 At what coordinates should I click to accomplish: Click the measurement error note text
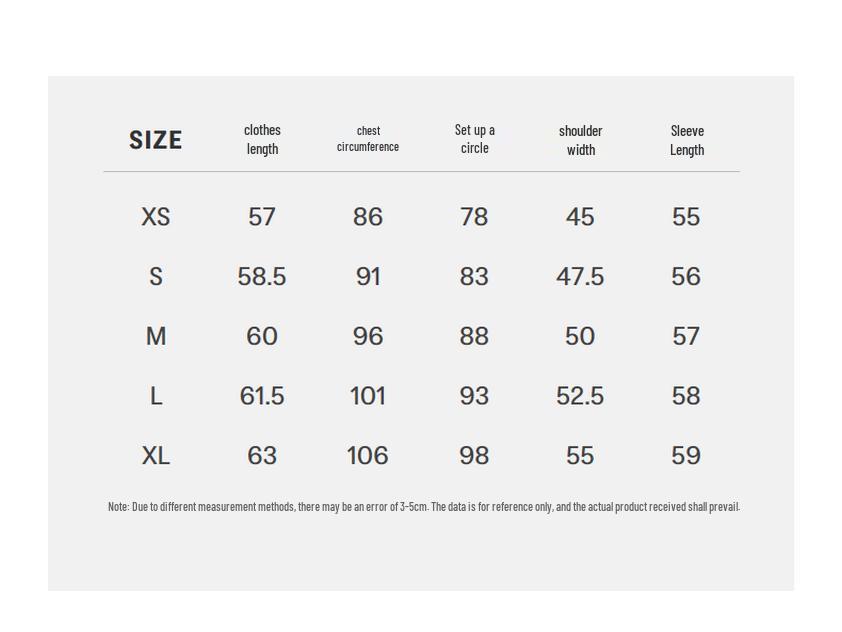423,507
